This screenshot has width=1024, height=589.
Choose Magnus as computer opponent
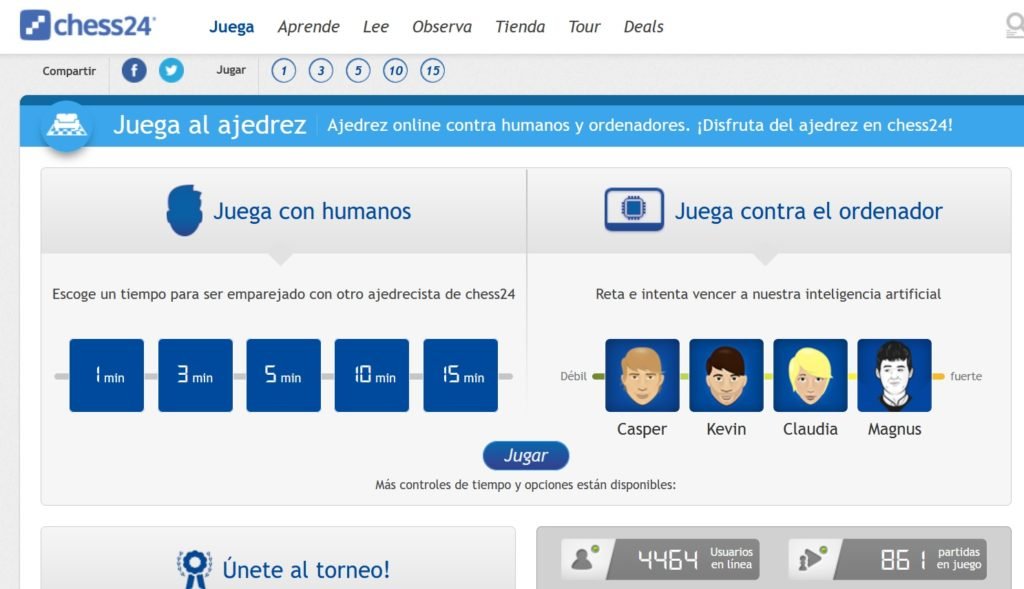pyautogui.click(x=895, y=375)
